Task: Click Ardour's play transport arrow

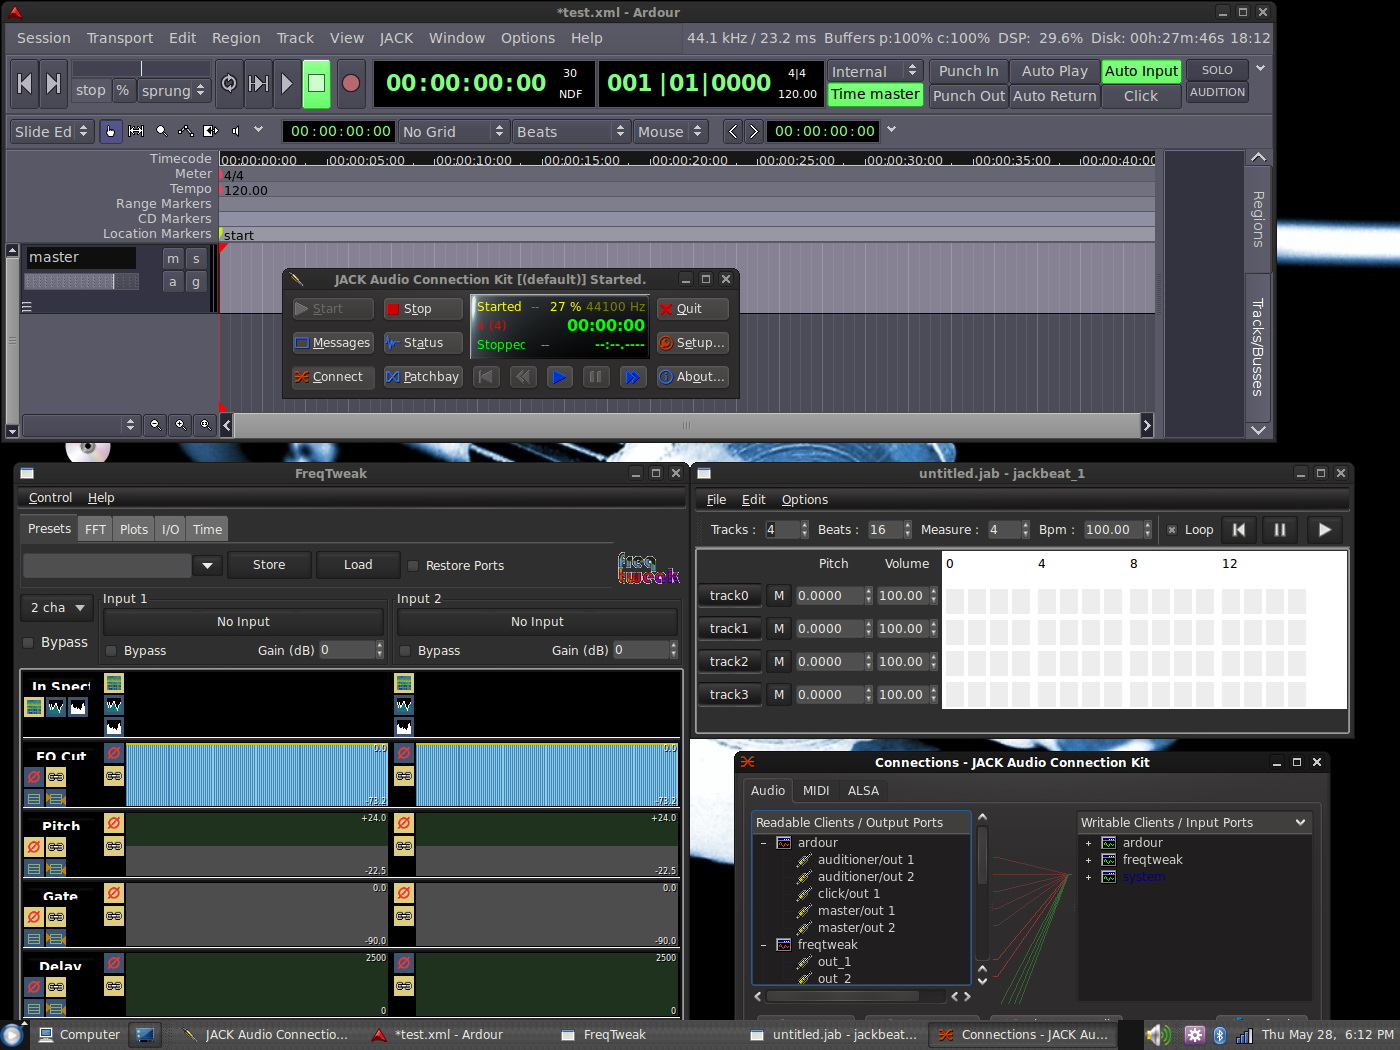Action: (287, 84)
